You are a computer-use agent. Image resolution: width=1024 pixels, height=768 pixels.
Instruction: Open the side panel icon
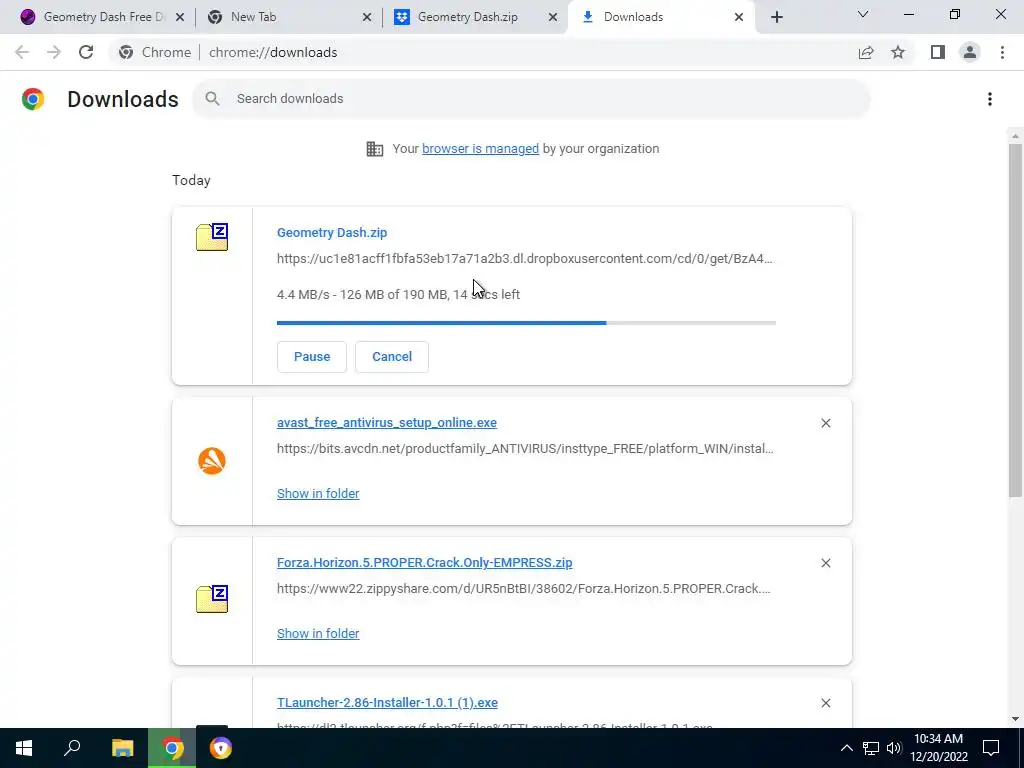[x=938, y=52]
